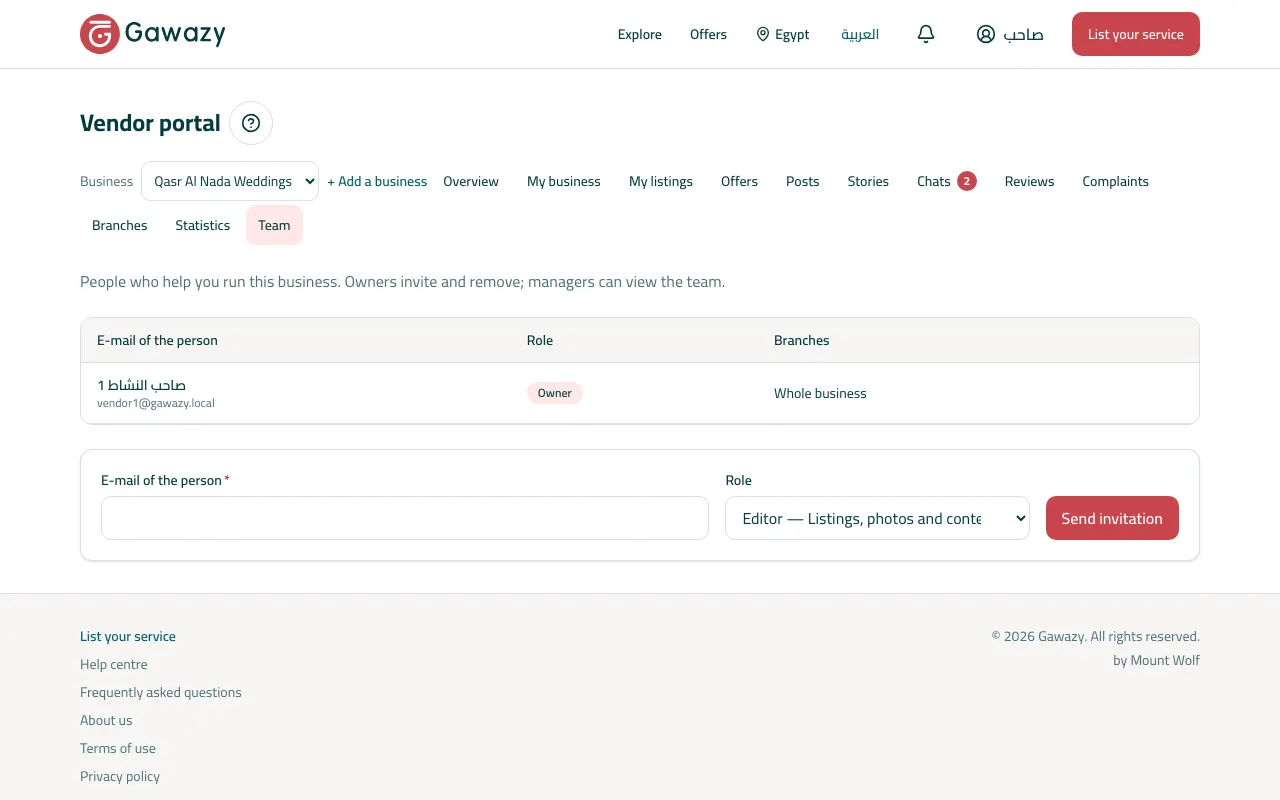Open Explore in the top navigation
Image resolution: width=1280 pixels, height=800 pixels.
(640, 34)
